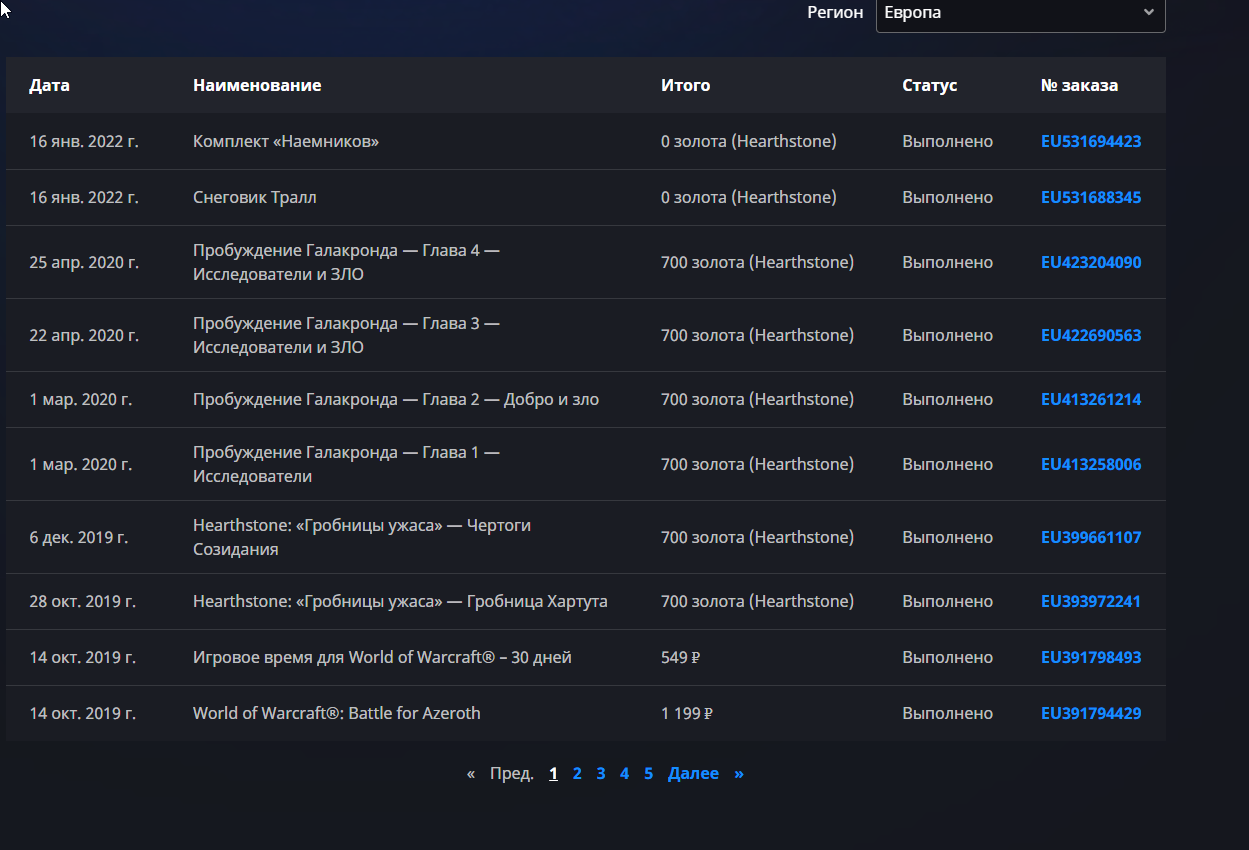This screenshot has width=1249, height=850.
Task: Select World of Warcraft 30 дней game time
Action: click(x=382, y=658)
